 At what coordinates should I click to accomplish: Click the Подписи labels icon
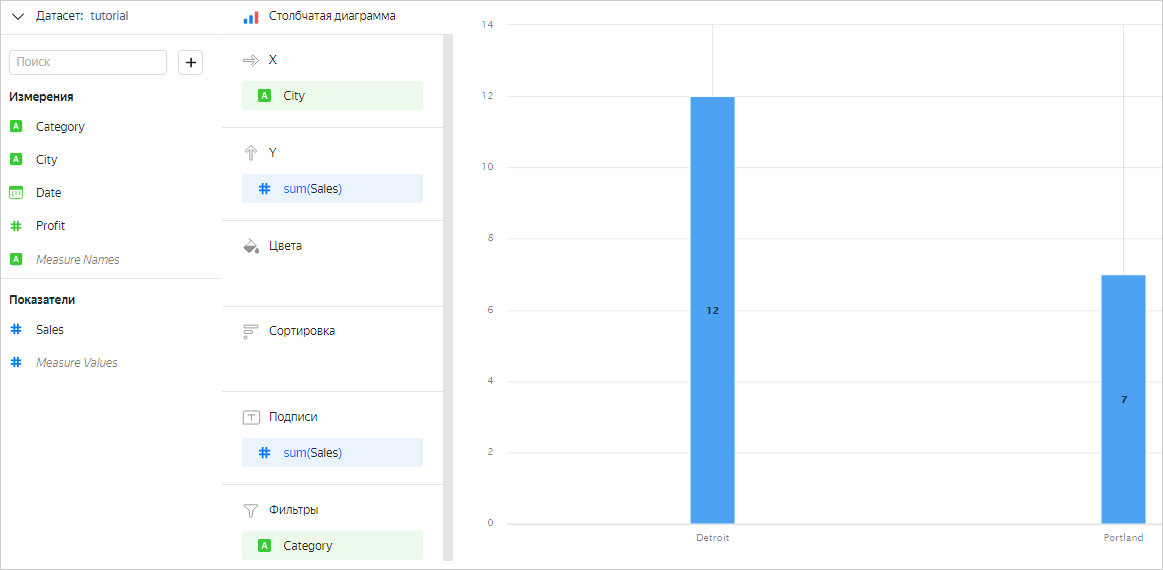[x=251, y=417]
